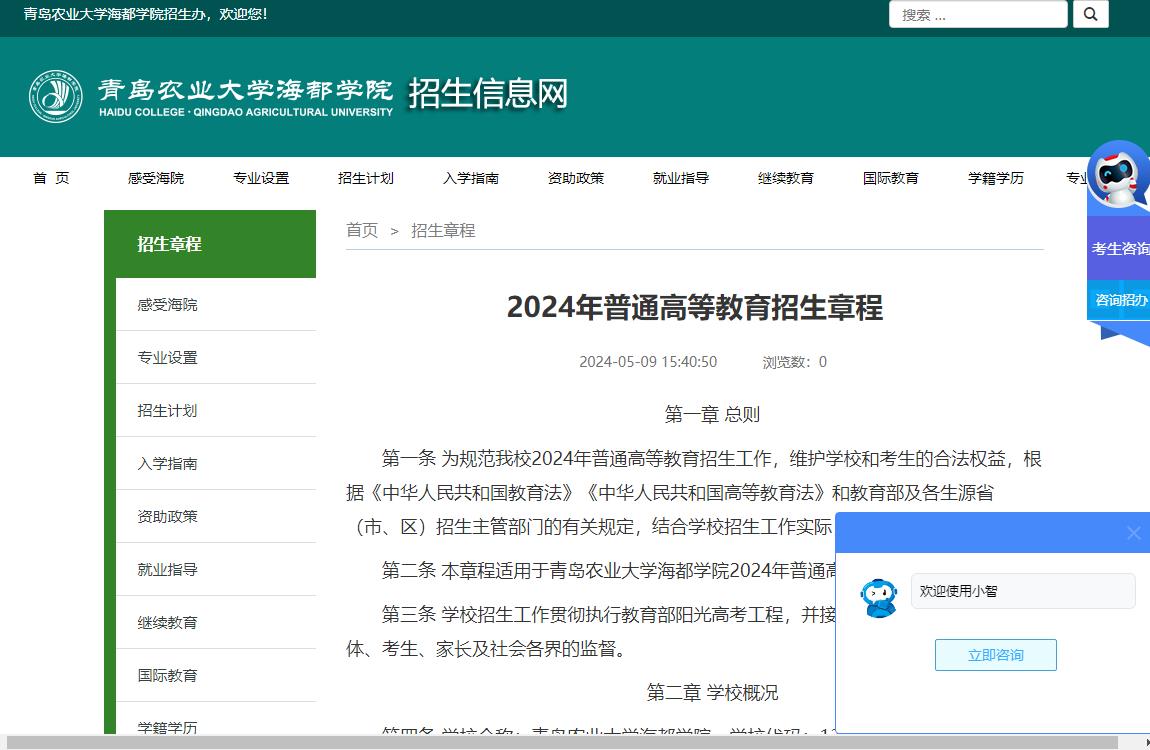Open the 2024年普通高等教育招生章程 article title
The width and height of the screenshot is (1150, 750).
(693, 310)
